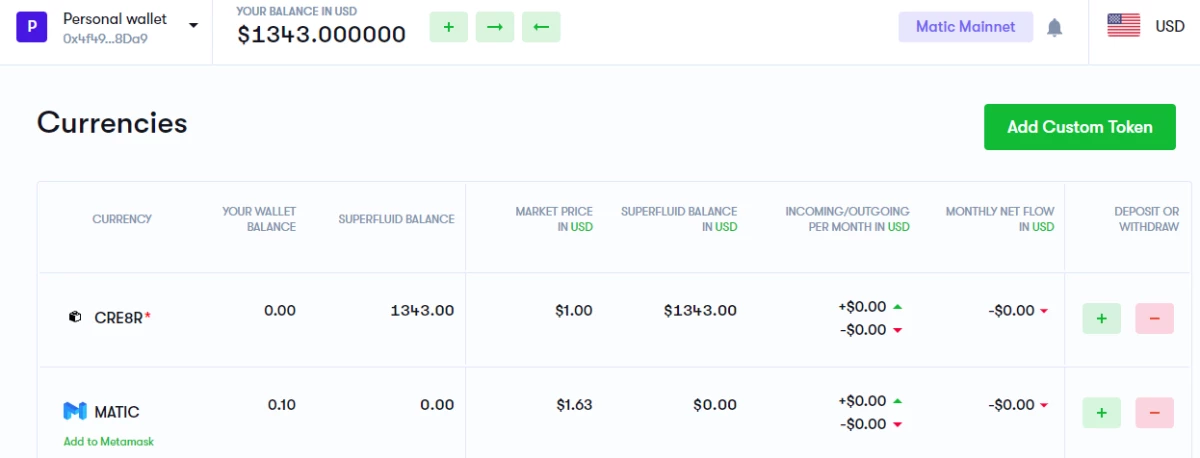Deposit MATIC using the green plus button
1200x458 pixels.
click(x=1101, y=412)
